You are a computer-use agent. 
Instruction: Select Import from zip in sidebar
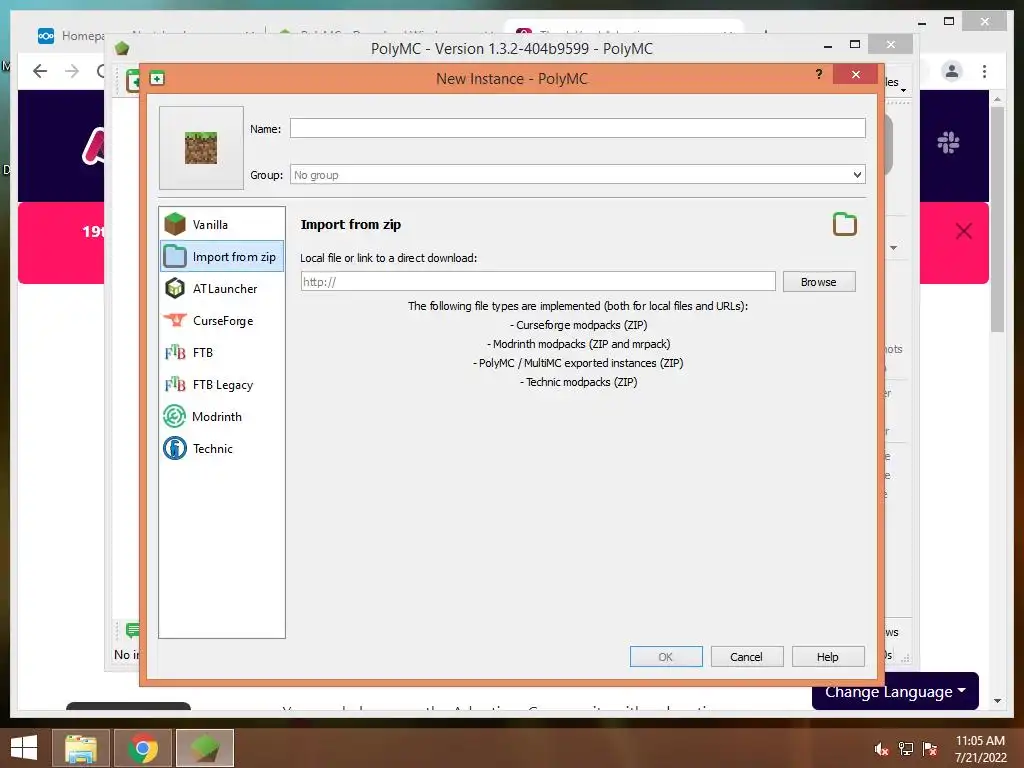point(222,257)
